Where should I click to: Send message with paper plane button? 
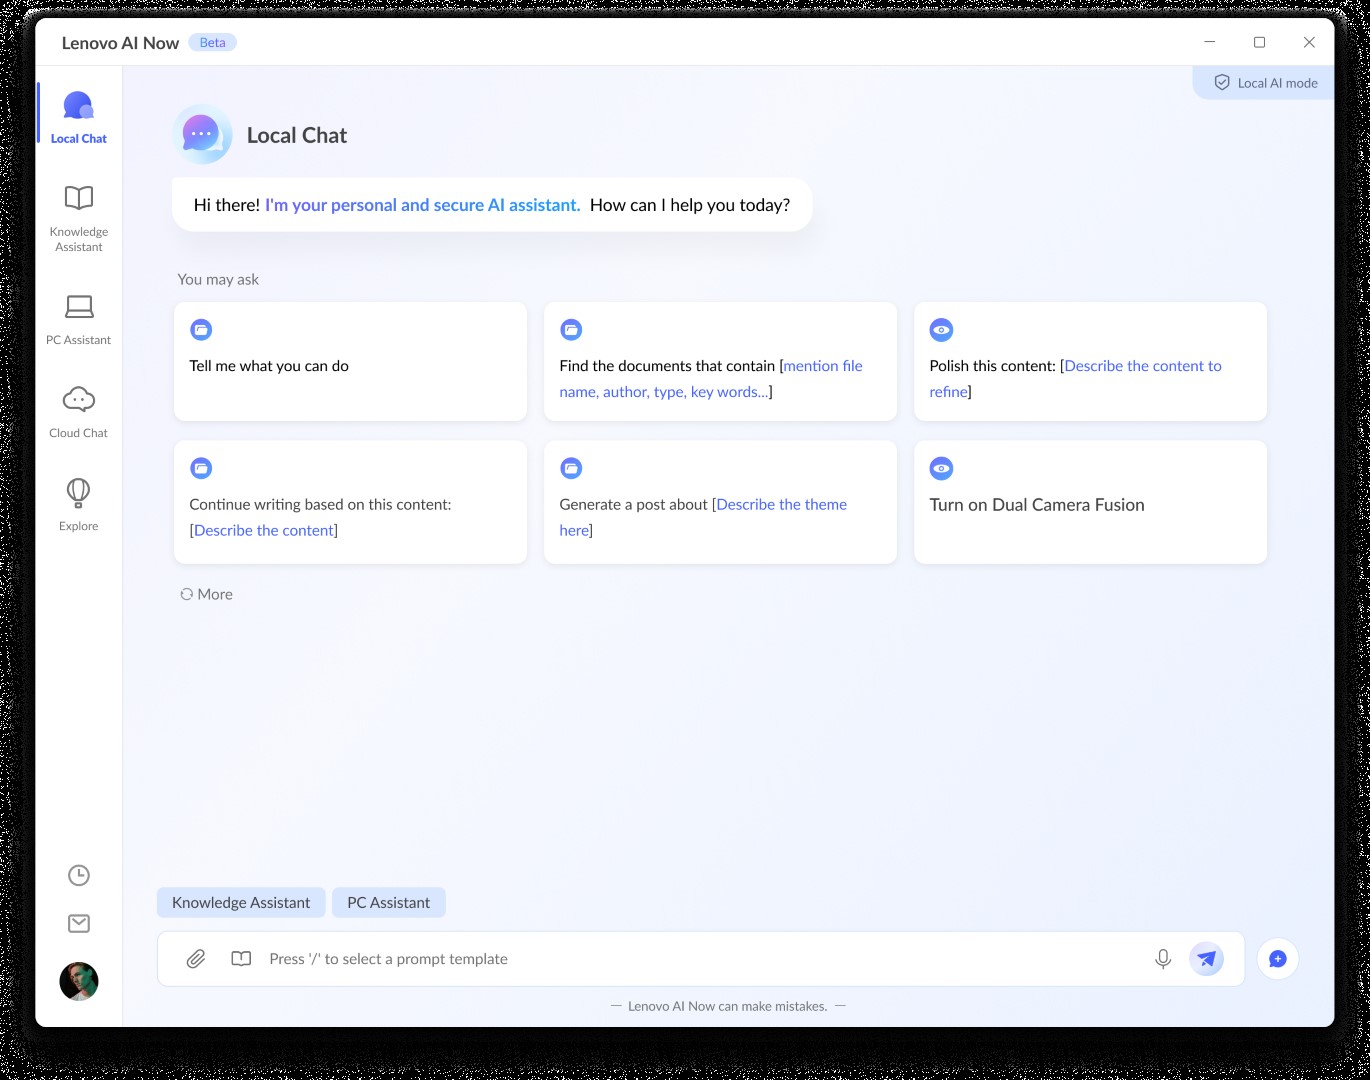coord(1207,959)
